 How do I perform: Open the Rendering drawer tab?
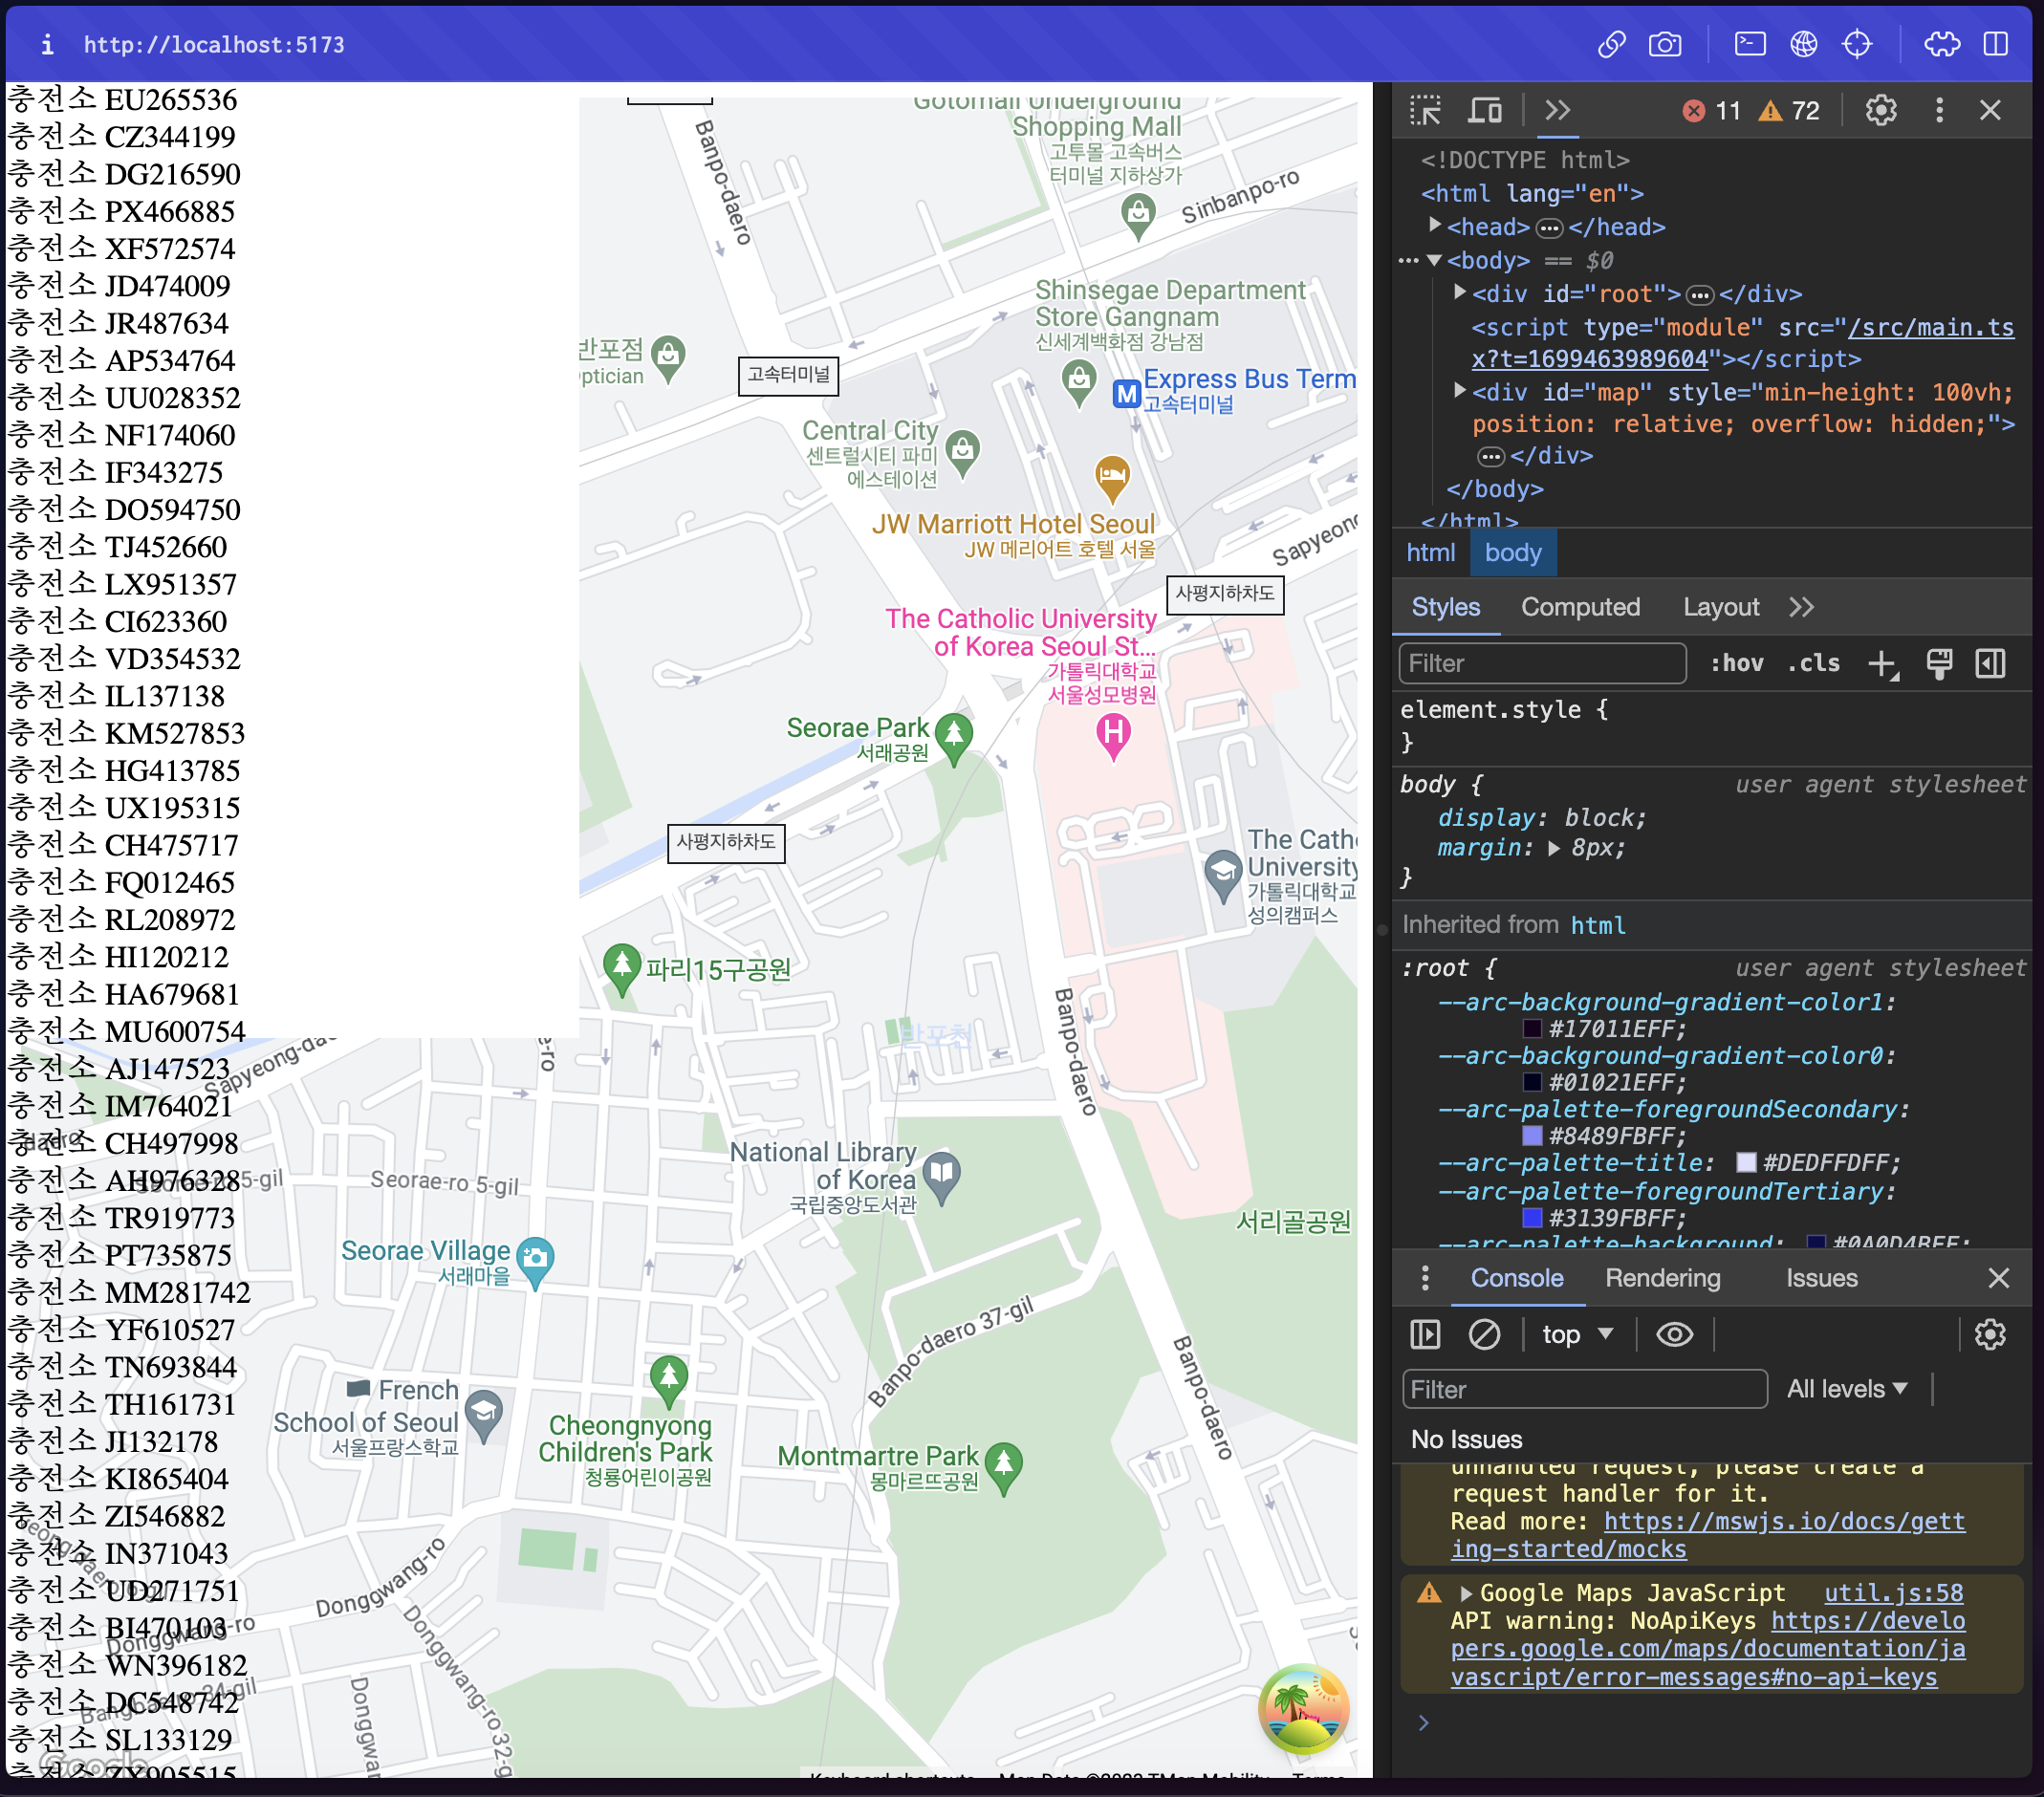[1662, 1278]
